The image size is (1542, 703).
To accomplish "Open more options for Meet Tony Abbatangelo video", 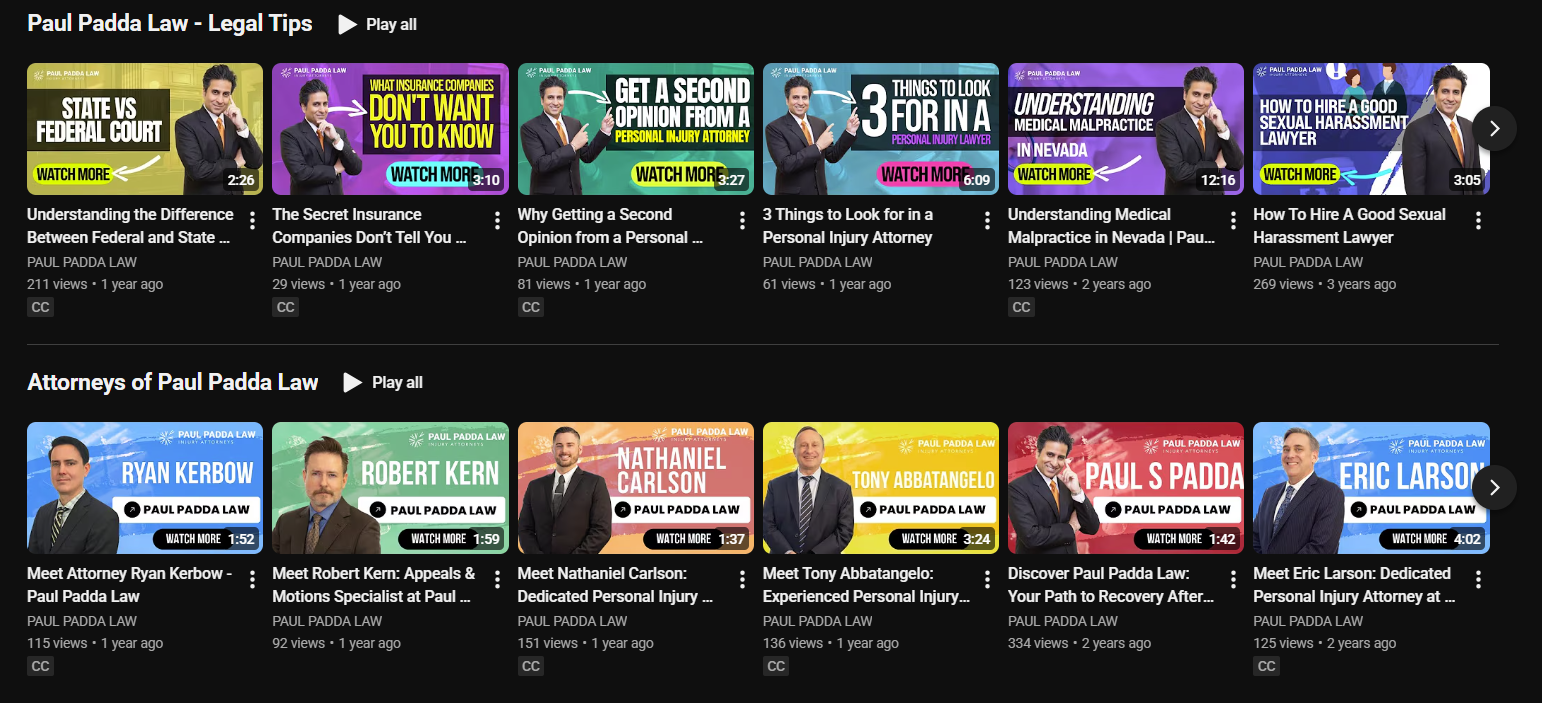I will pos(987,579).
